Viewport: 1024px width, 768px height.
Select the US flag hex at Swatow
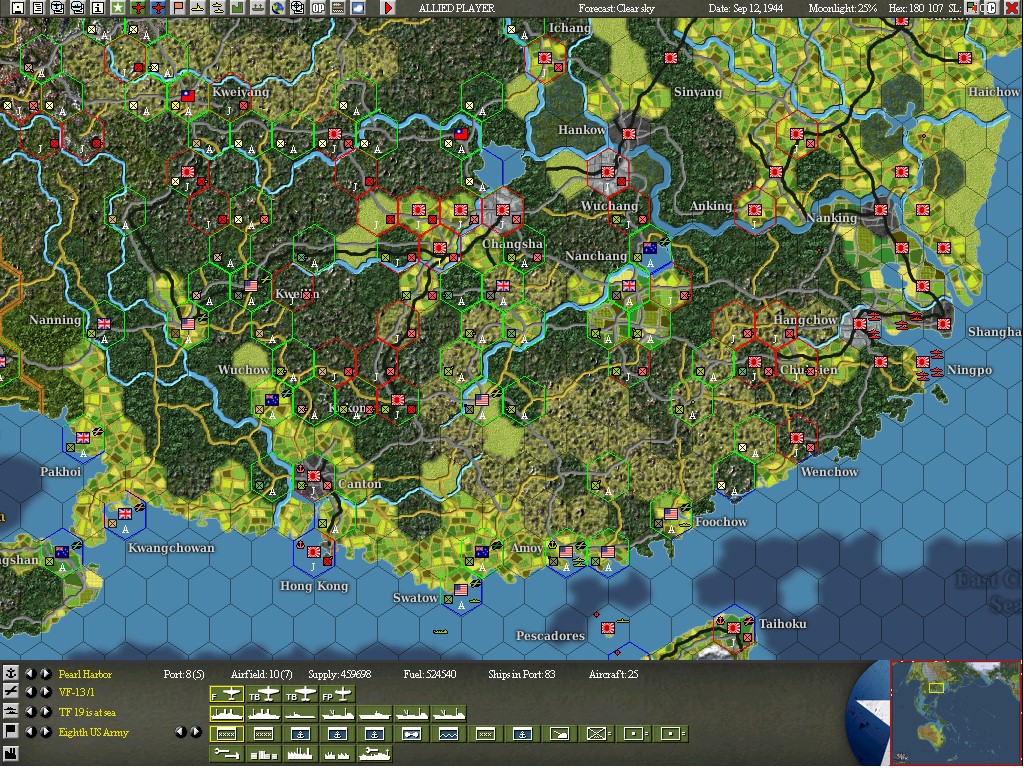pos(461,590)
